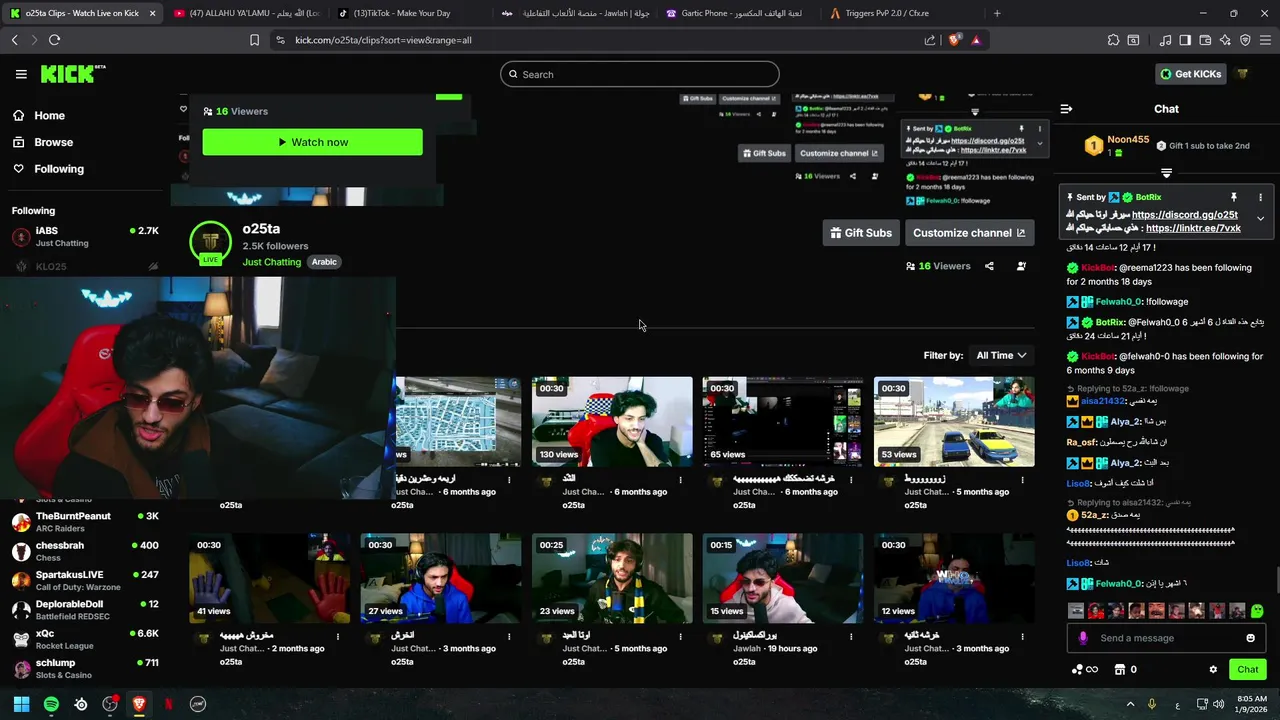Open the Kick hamburger menu
Image resolution: width=1280 pixels, height=720 pixels.
point(21,74)
